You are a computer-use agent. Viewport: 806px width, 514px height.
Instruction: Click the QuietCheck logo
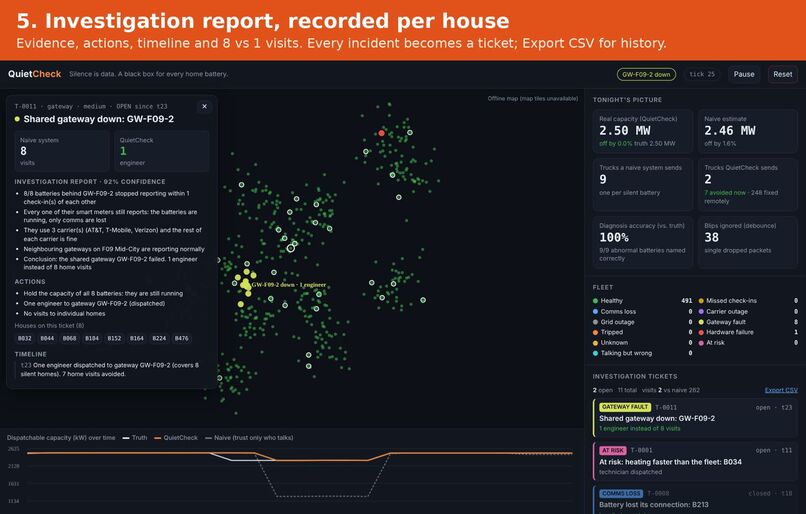tap(34, 74)
